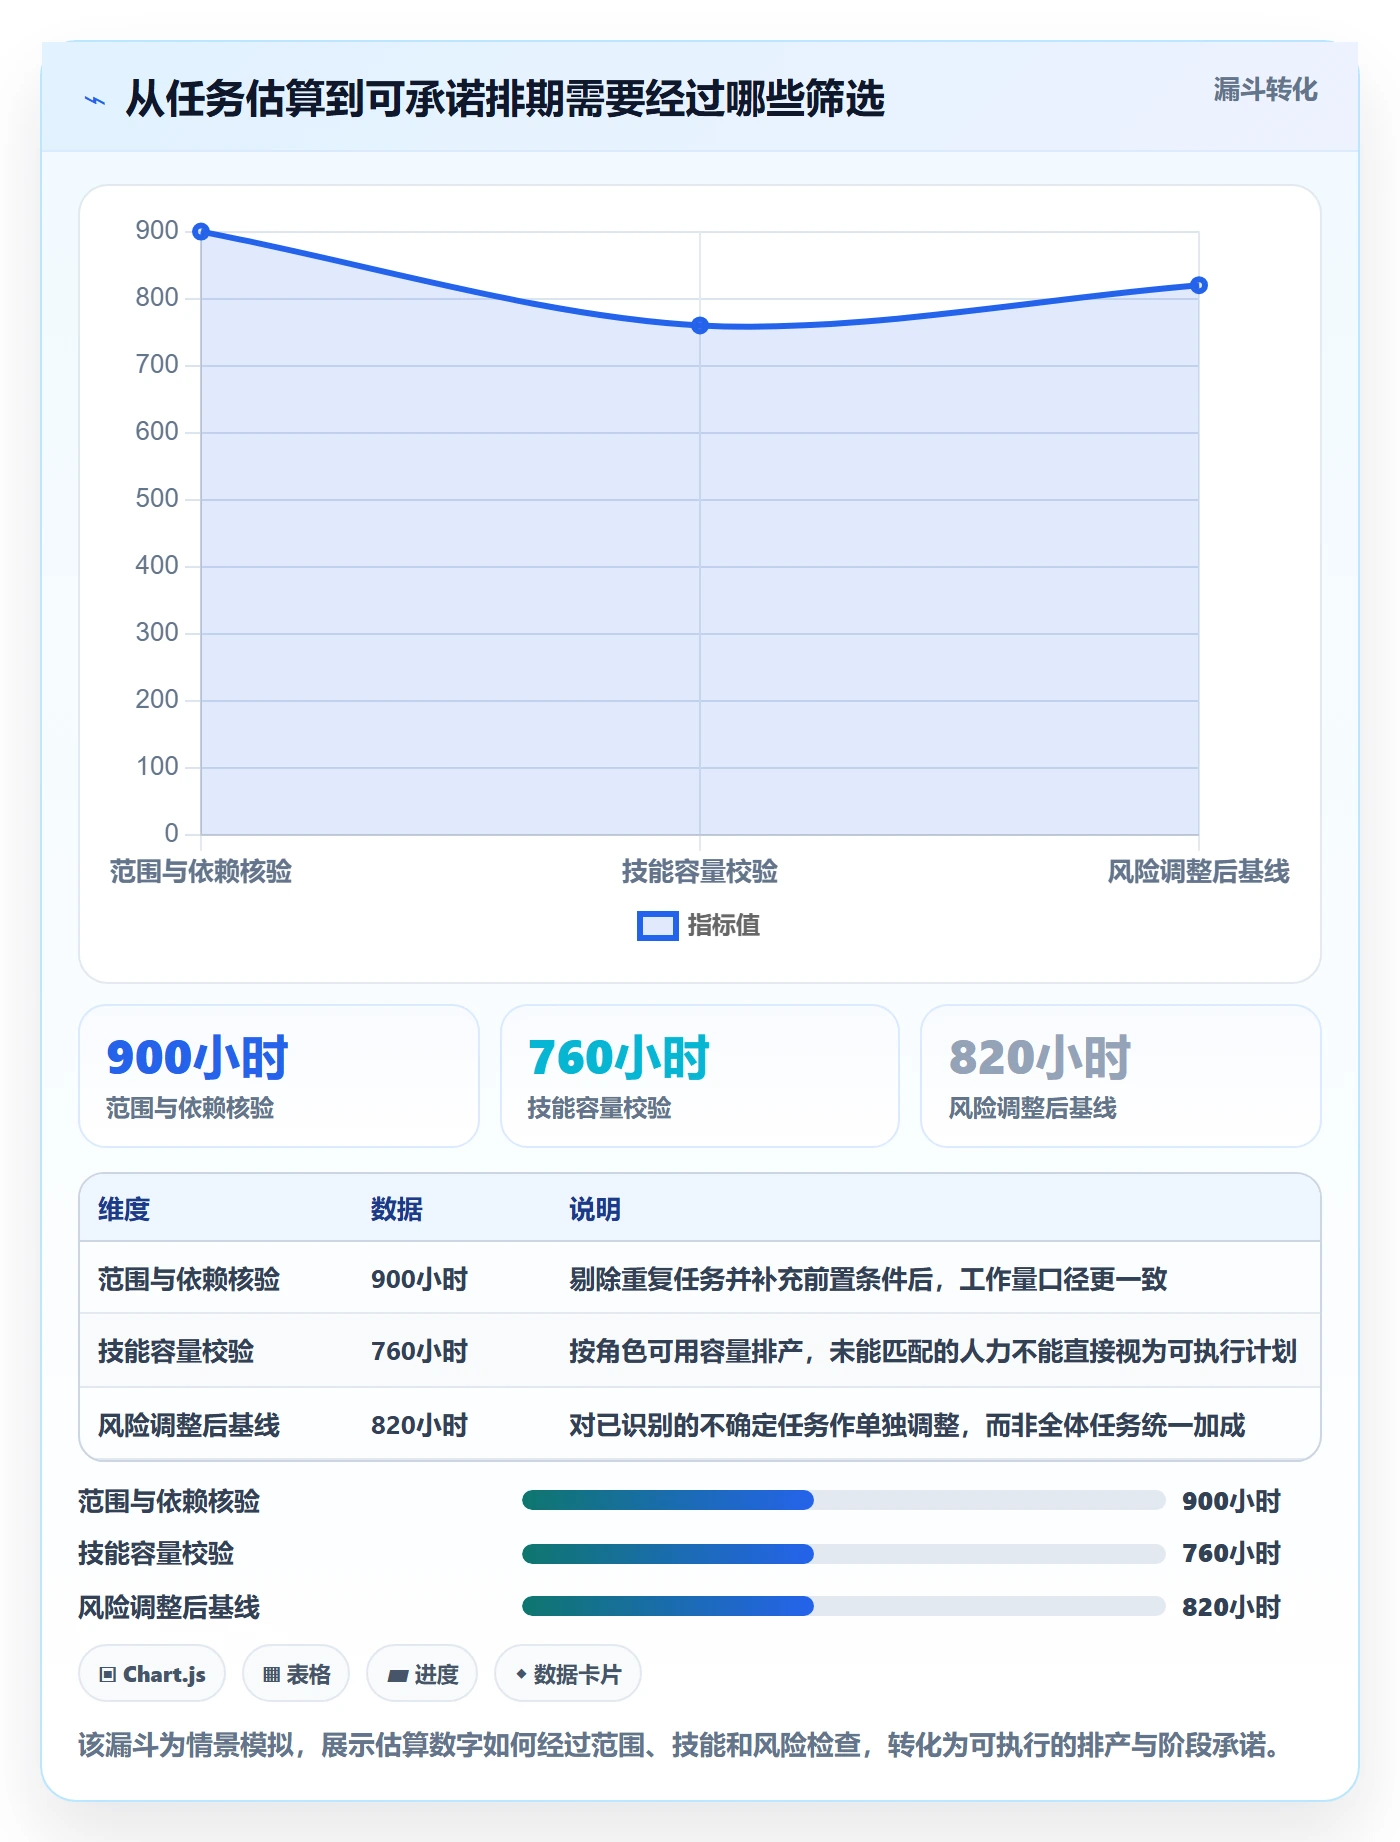Click the 数据 column header
This screenshot has width=1400, height=1842.
click(x=397, y=1209)
